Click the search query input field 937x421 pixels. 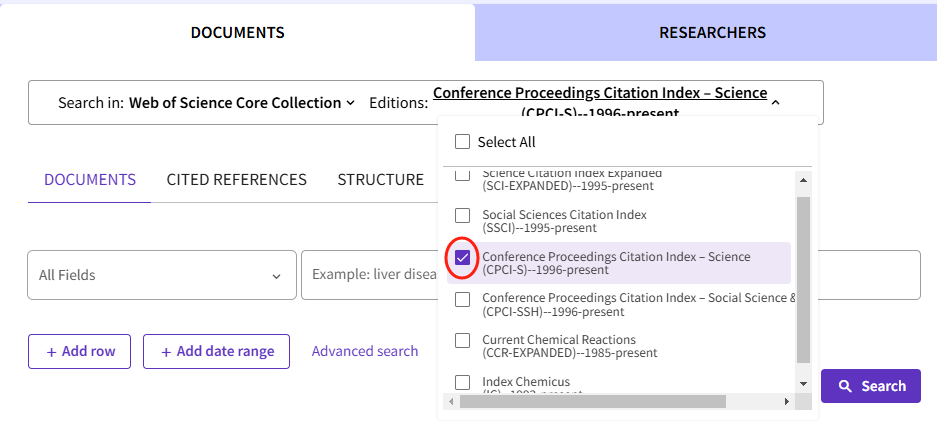point(370,275)
